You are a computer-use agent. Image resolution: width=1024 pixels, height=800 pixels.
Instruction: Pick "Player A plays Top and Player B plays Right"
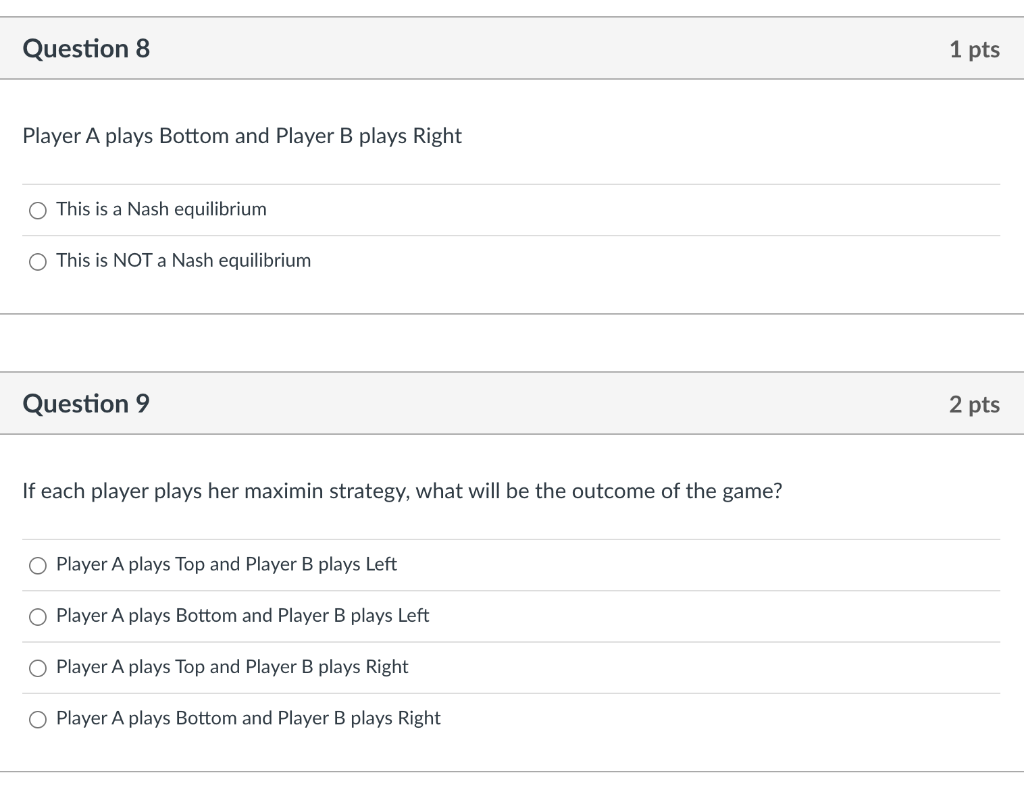click(232, 666)
